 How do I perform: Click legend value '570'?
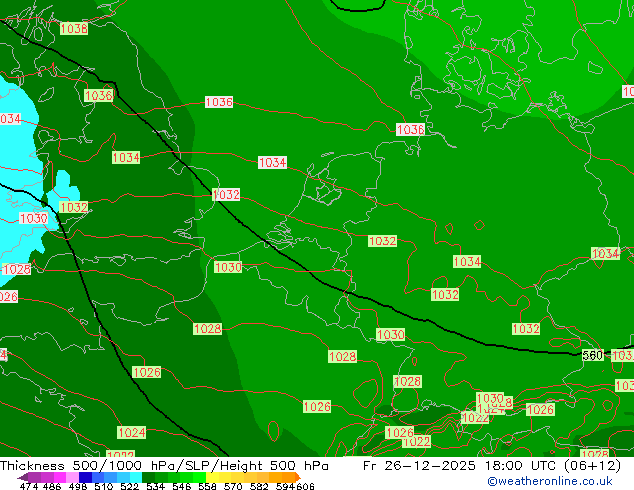pos(233,486)
